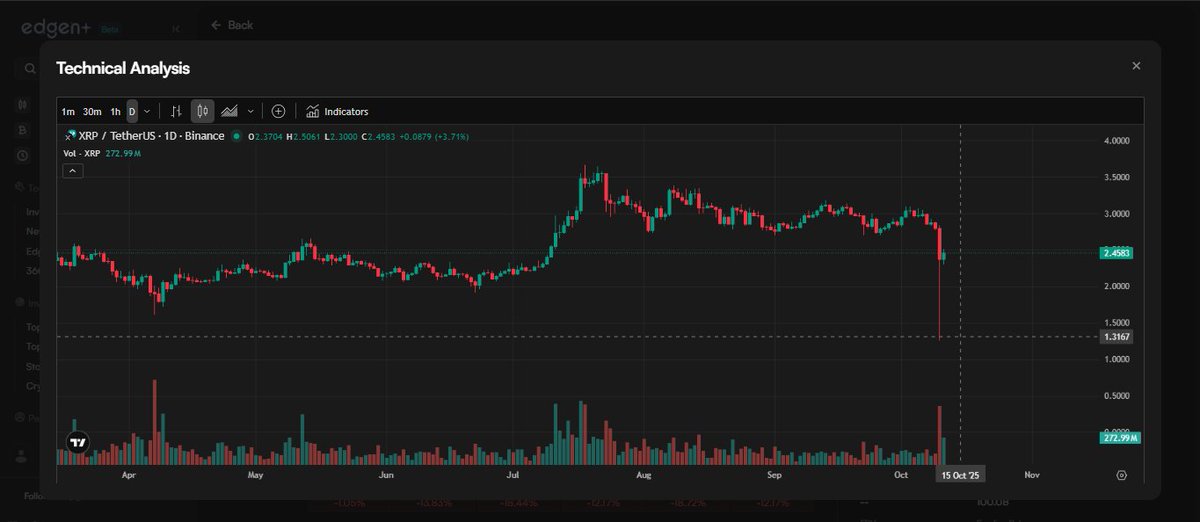1200x522 pixels.
Task: Switch to area chart style
Action: 229,111
